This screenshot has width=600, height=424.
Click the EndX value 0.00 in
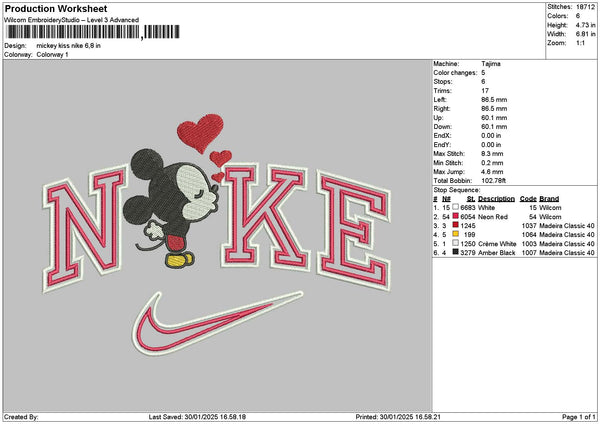coord(491,135)
